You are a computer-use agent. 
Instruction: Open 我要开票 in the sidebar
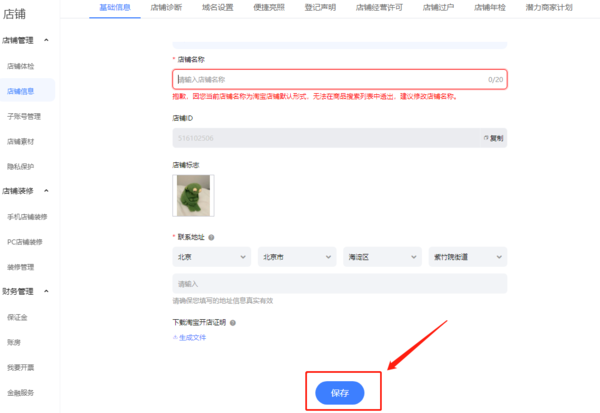point(21,367)
